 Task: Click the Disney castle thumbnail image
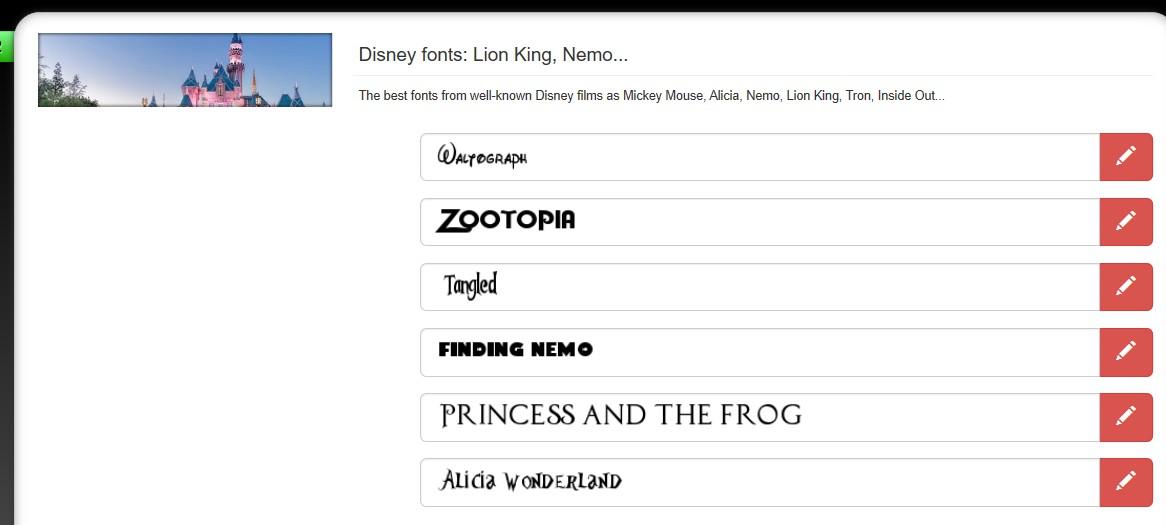click(185, 70)
